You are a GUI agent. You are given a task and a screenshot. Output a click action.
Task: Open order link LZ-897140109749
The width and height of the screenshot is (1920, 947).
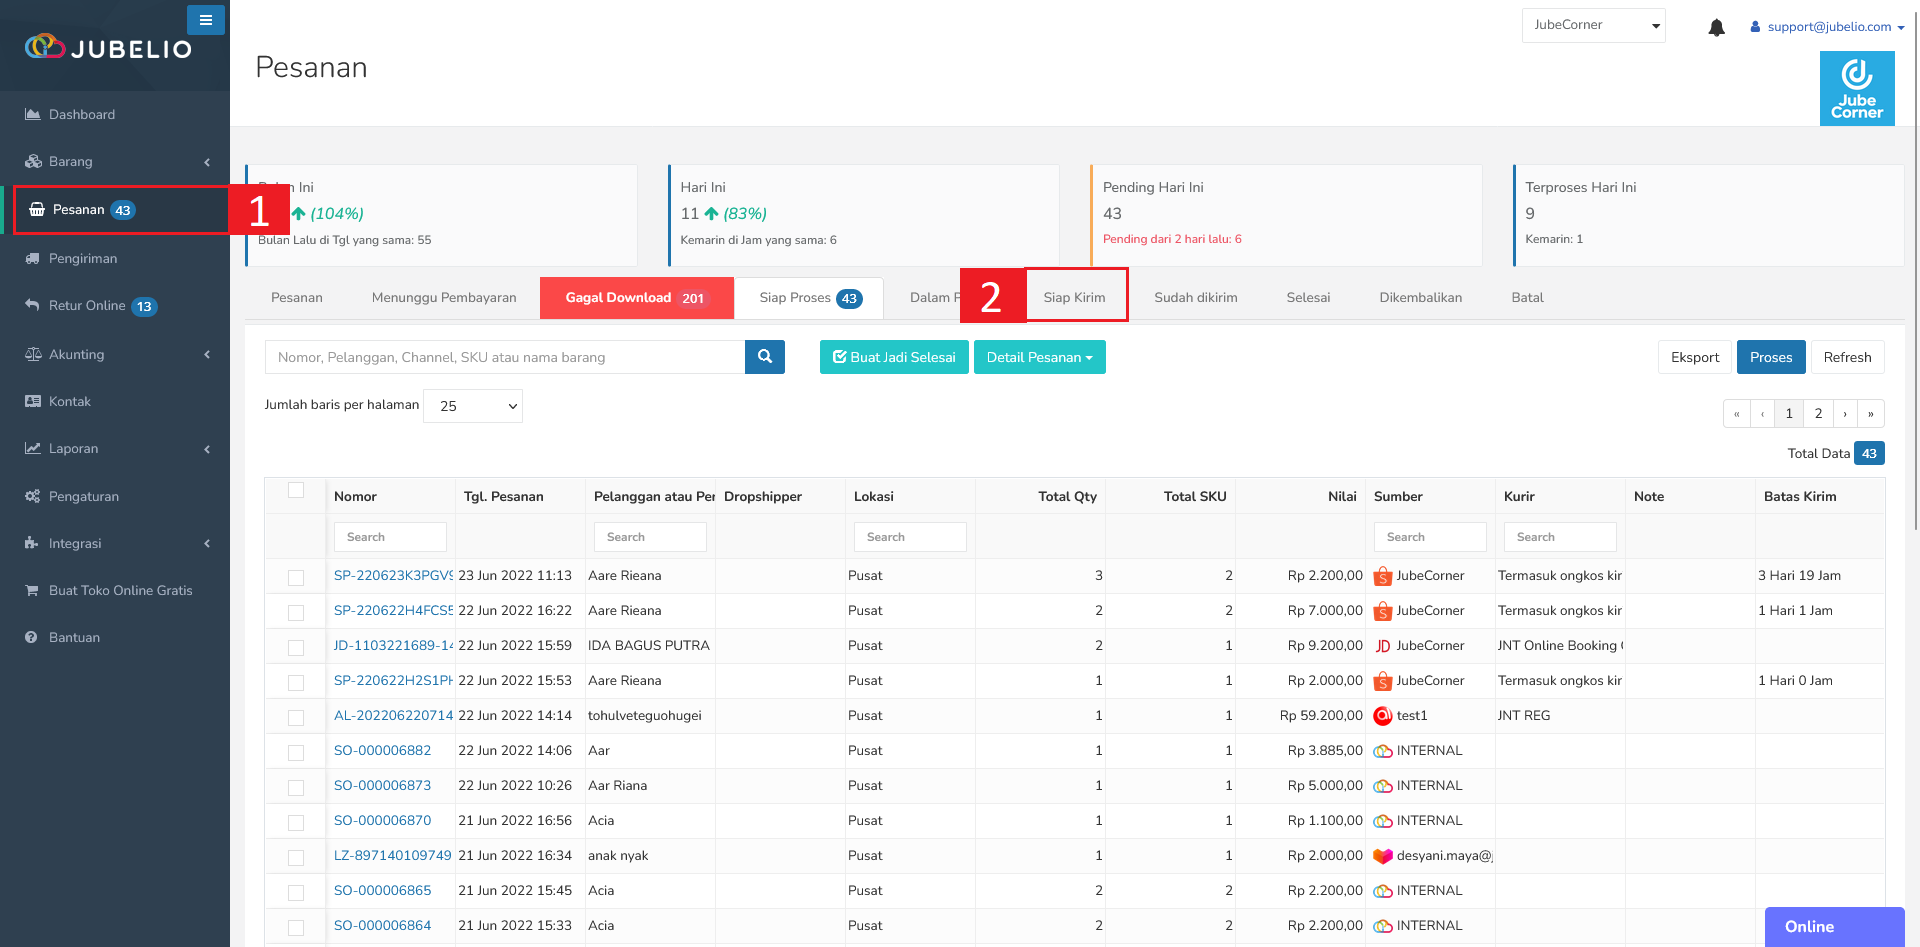393,855
